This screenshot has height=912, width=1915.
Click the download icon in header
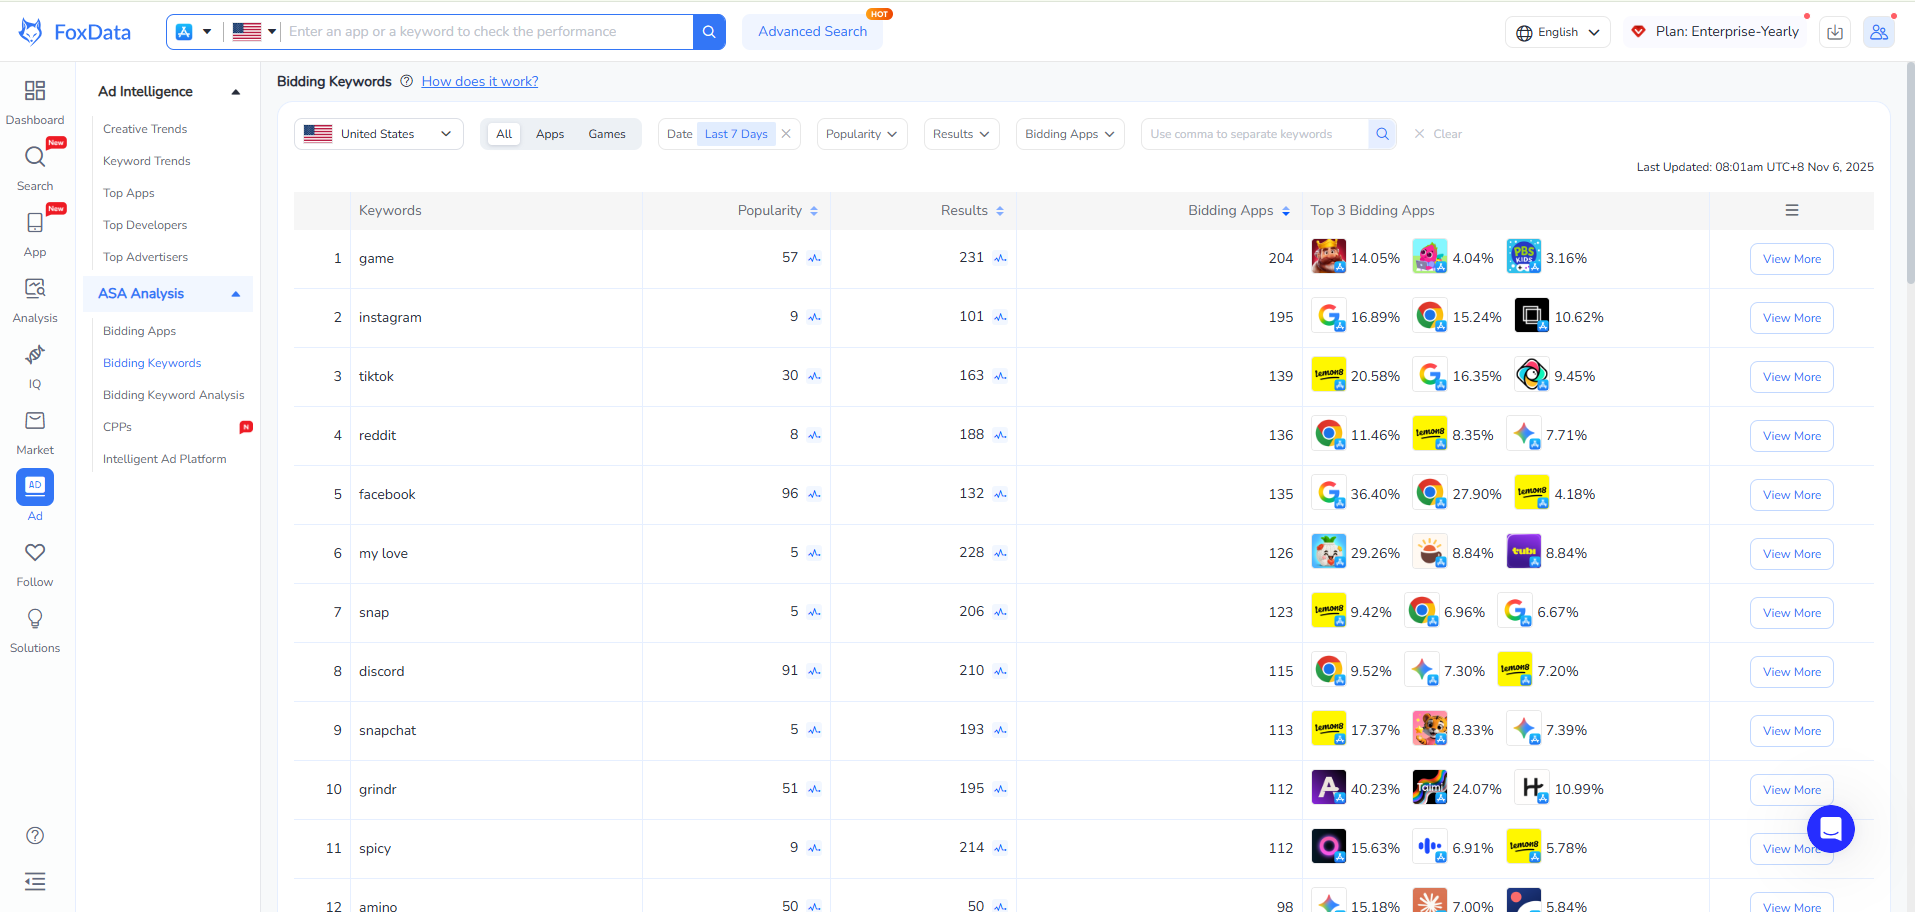(1835, 32)
